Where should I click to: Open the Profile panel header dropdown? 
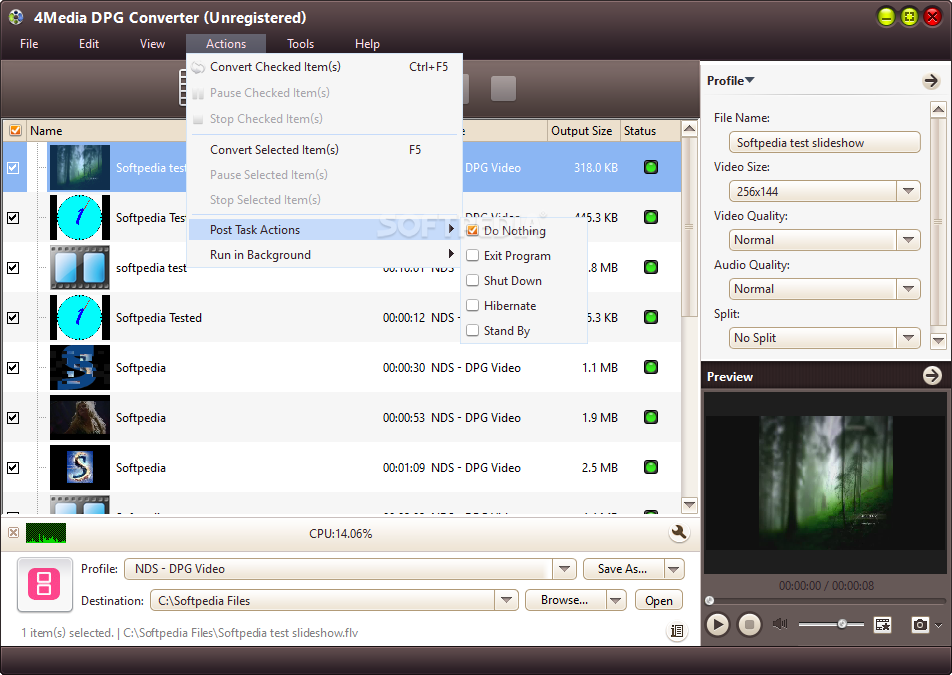coord(730,80)
